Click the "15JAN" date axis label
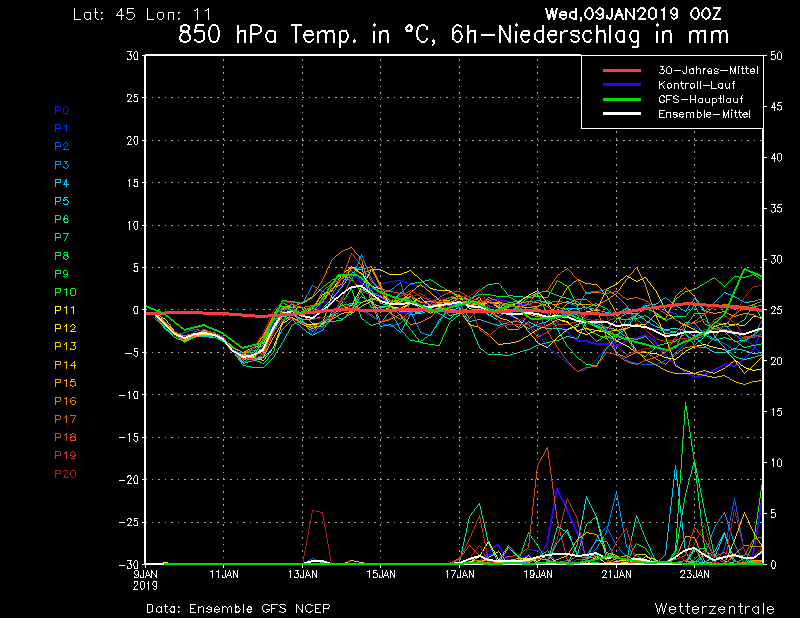Image resolution: width=800 pixels, height=618 pixels. tap(381, 574)
